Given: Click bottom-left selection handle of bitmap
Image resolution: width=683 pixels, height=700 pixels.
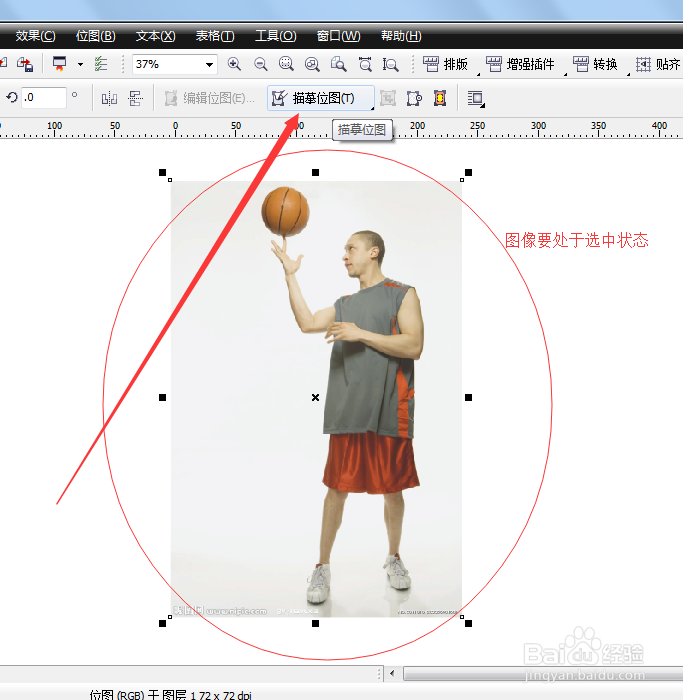Looking at the screenshot, I should click(162, 623).
